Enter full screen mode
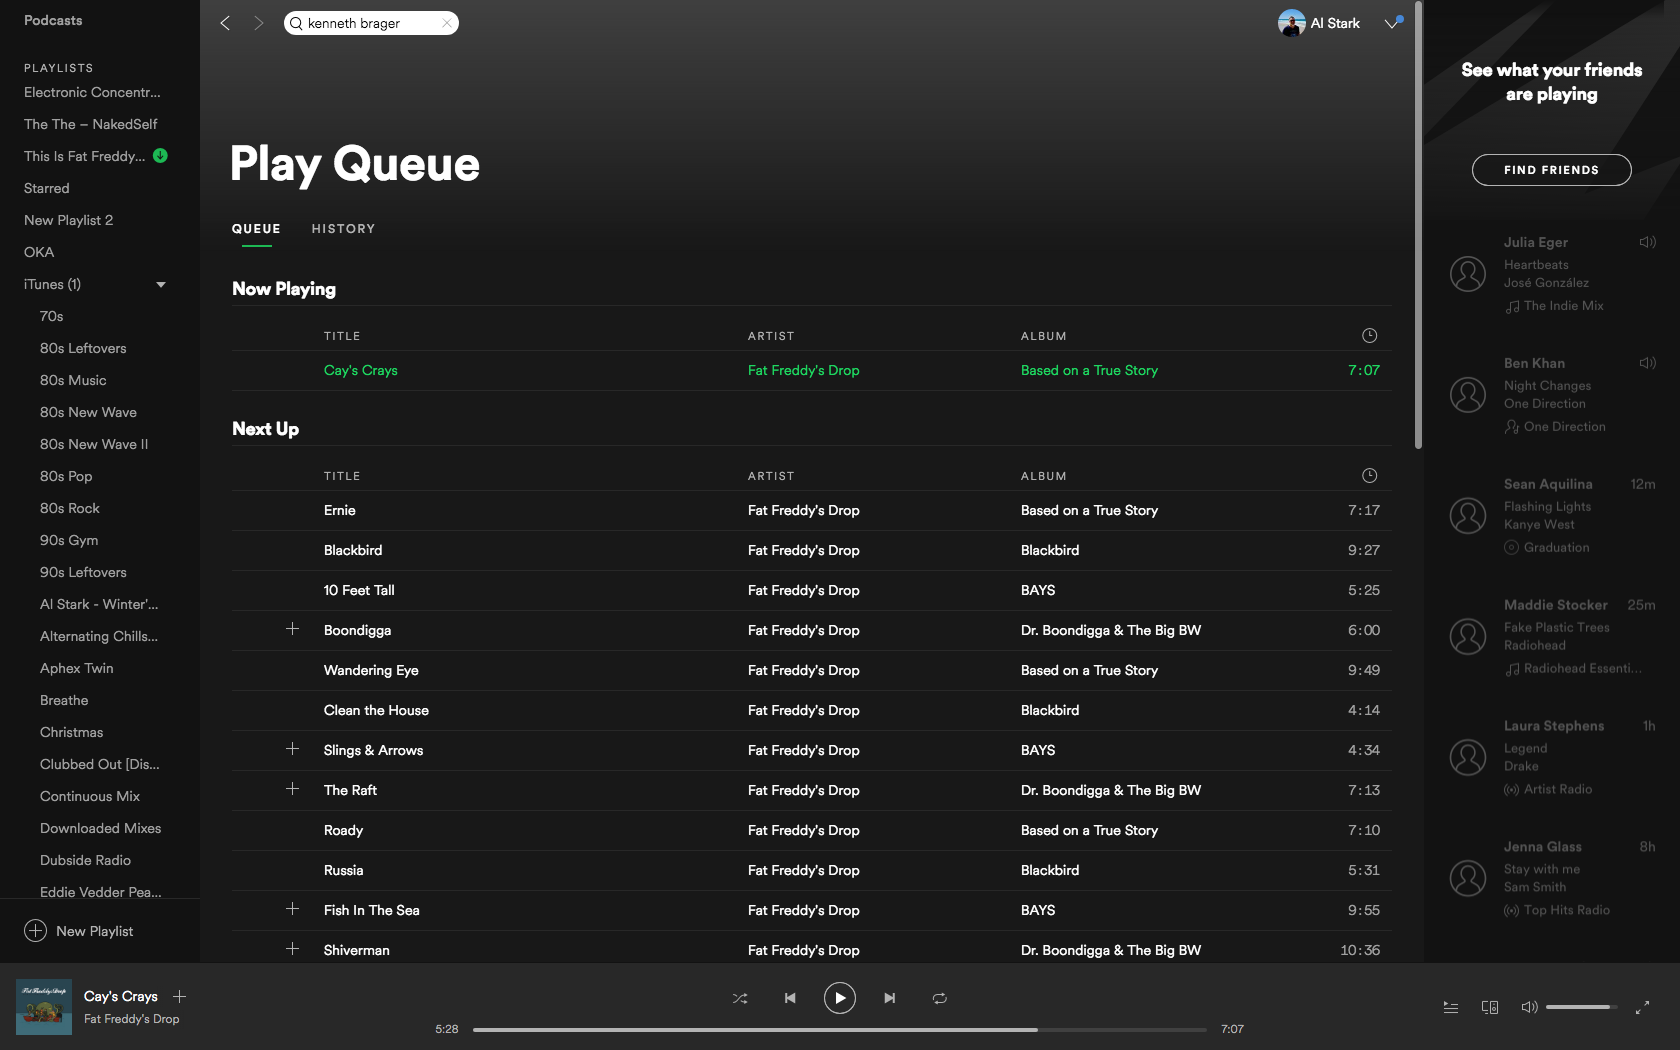Image resolution: width=1680 pixels, height=1050 pixels. [x=1642, y=1007]
